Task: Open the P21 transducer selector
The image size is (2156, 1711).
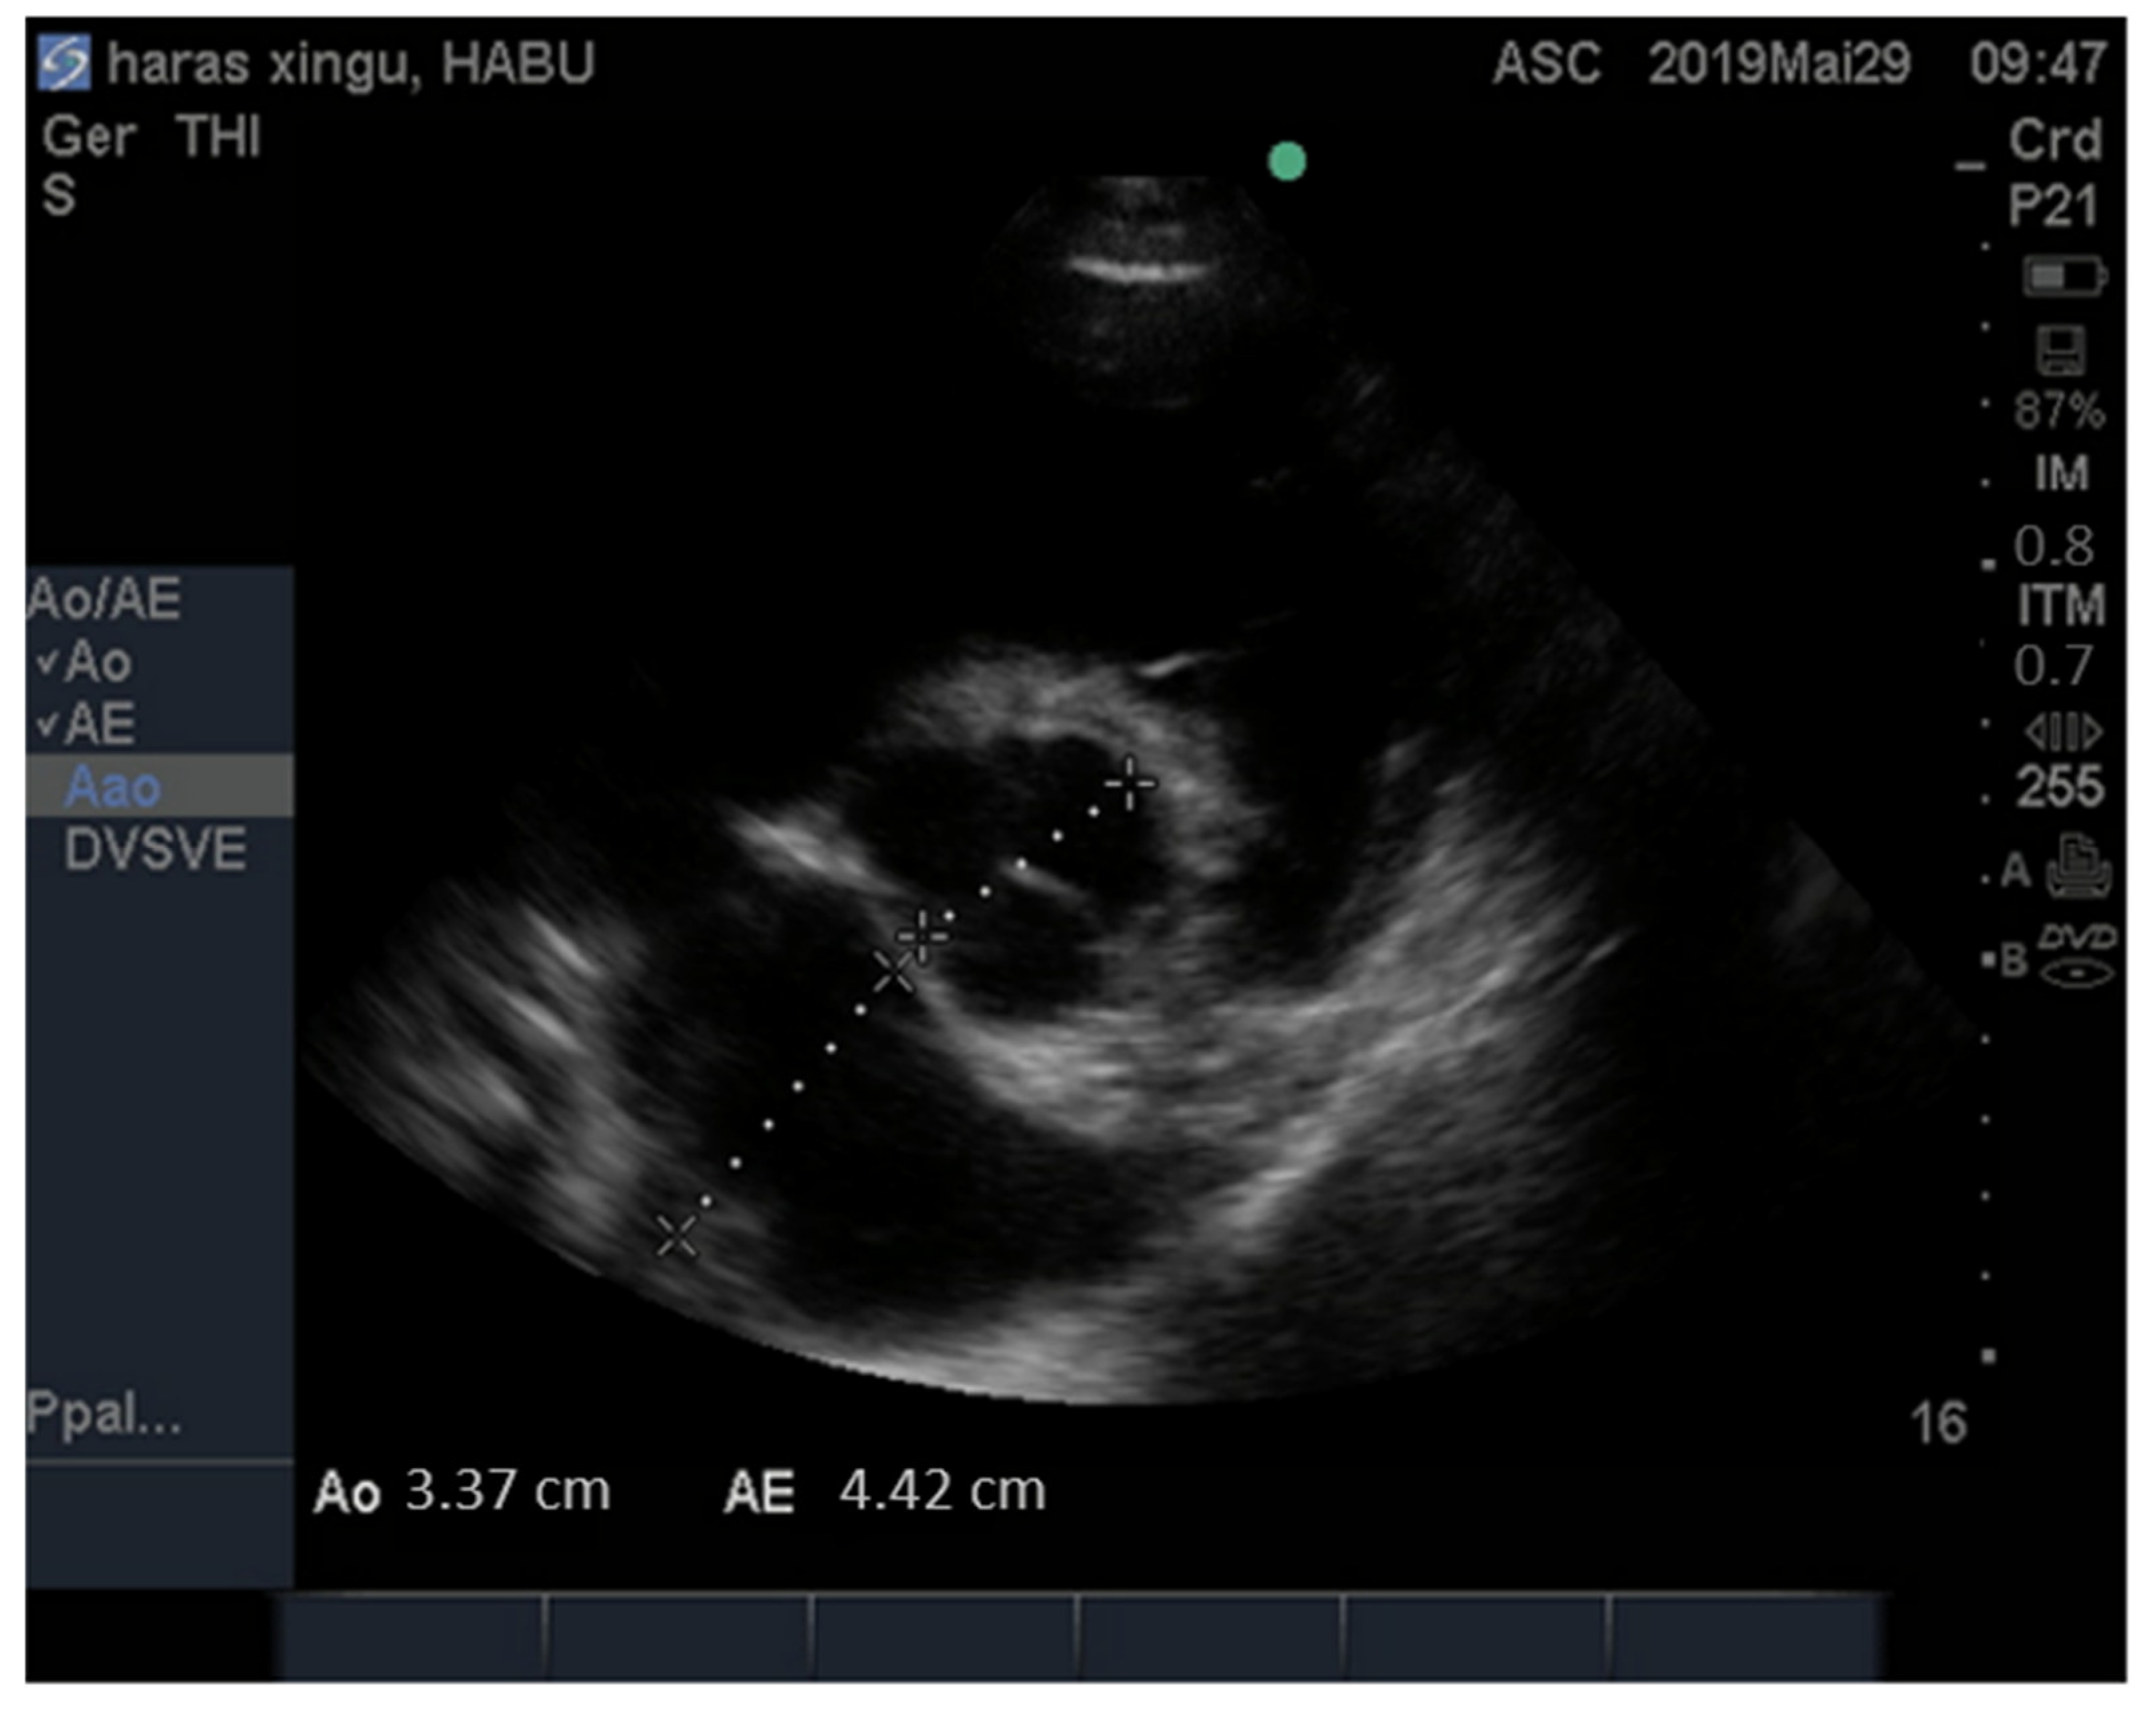Action: (x=2052, y=206)
